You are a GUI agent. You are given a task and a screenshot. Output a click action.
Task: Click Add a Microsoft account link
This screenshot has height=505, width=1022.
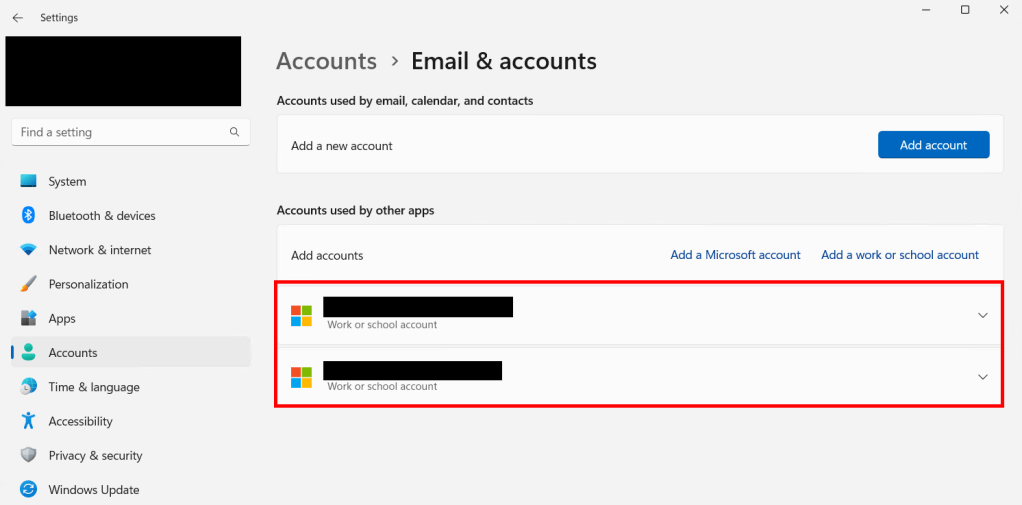735,255
